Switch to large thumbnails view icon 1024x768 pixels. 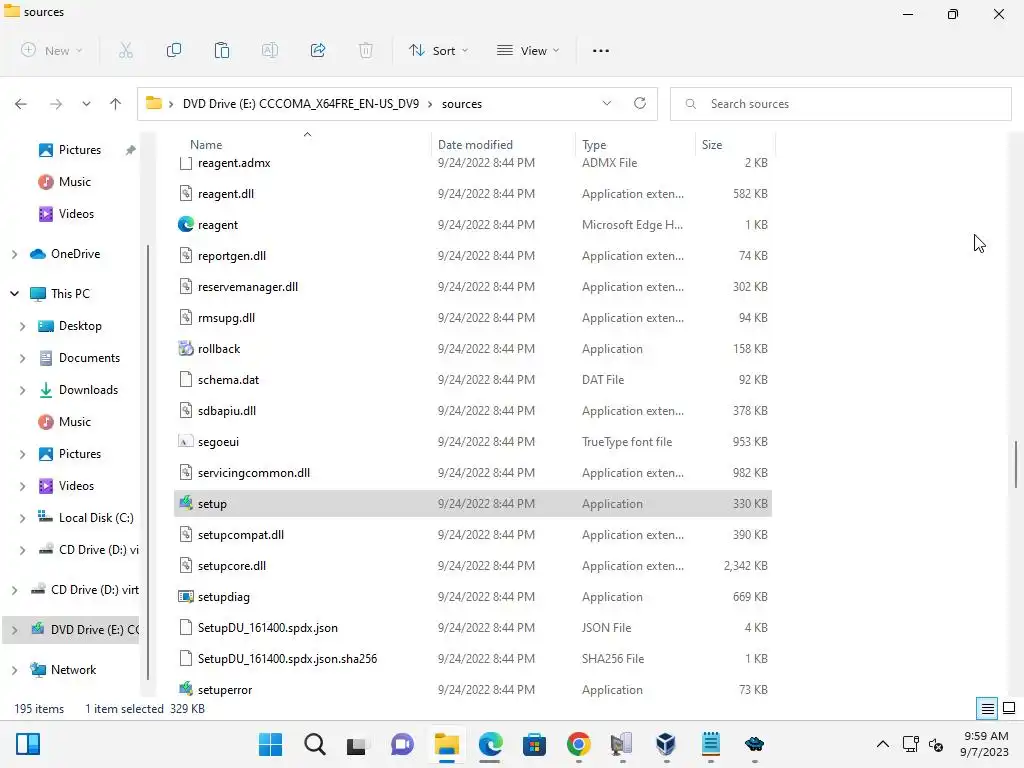click(x=1009, y=708)
